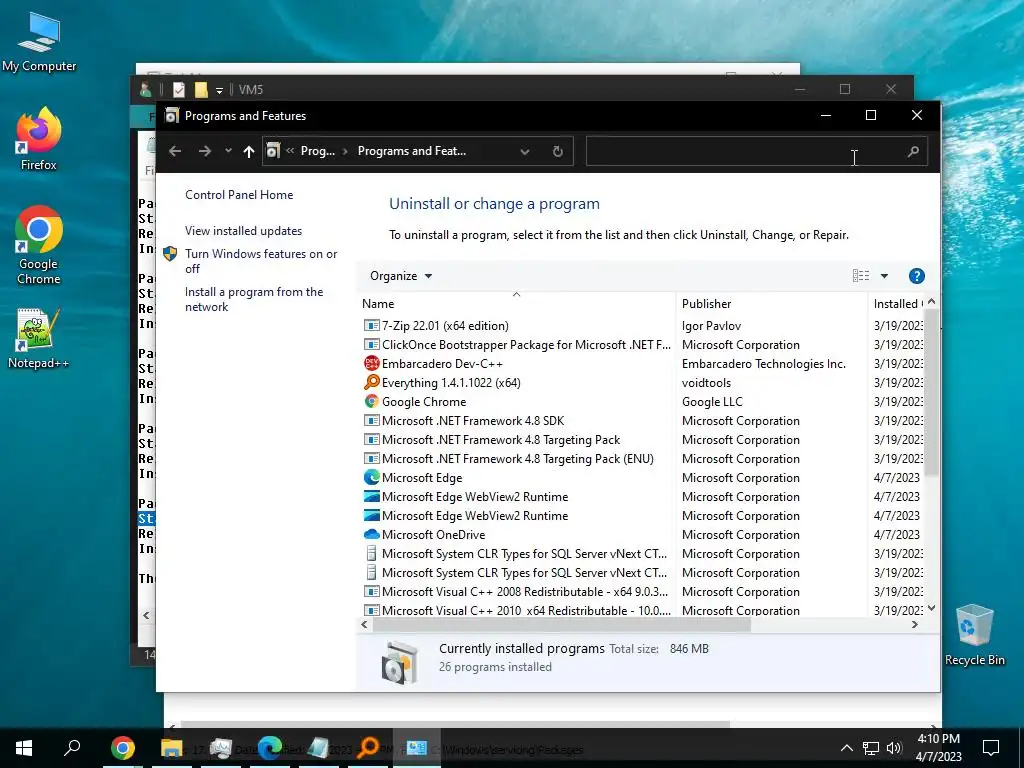Viewport: 1024px width, 768px height.
Task: Open Google Chrome desktop shortcut
Action: click(x=39, y=246)
